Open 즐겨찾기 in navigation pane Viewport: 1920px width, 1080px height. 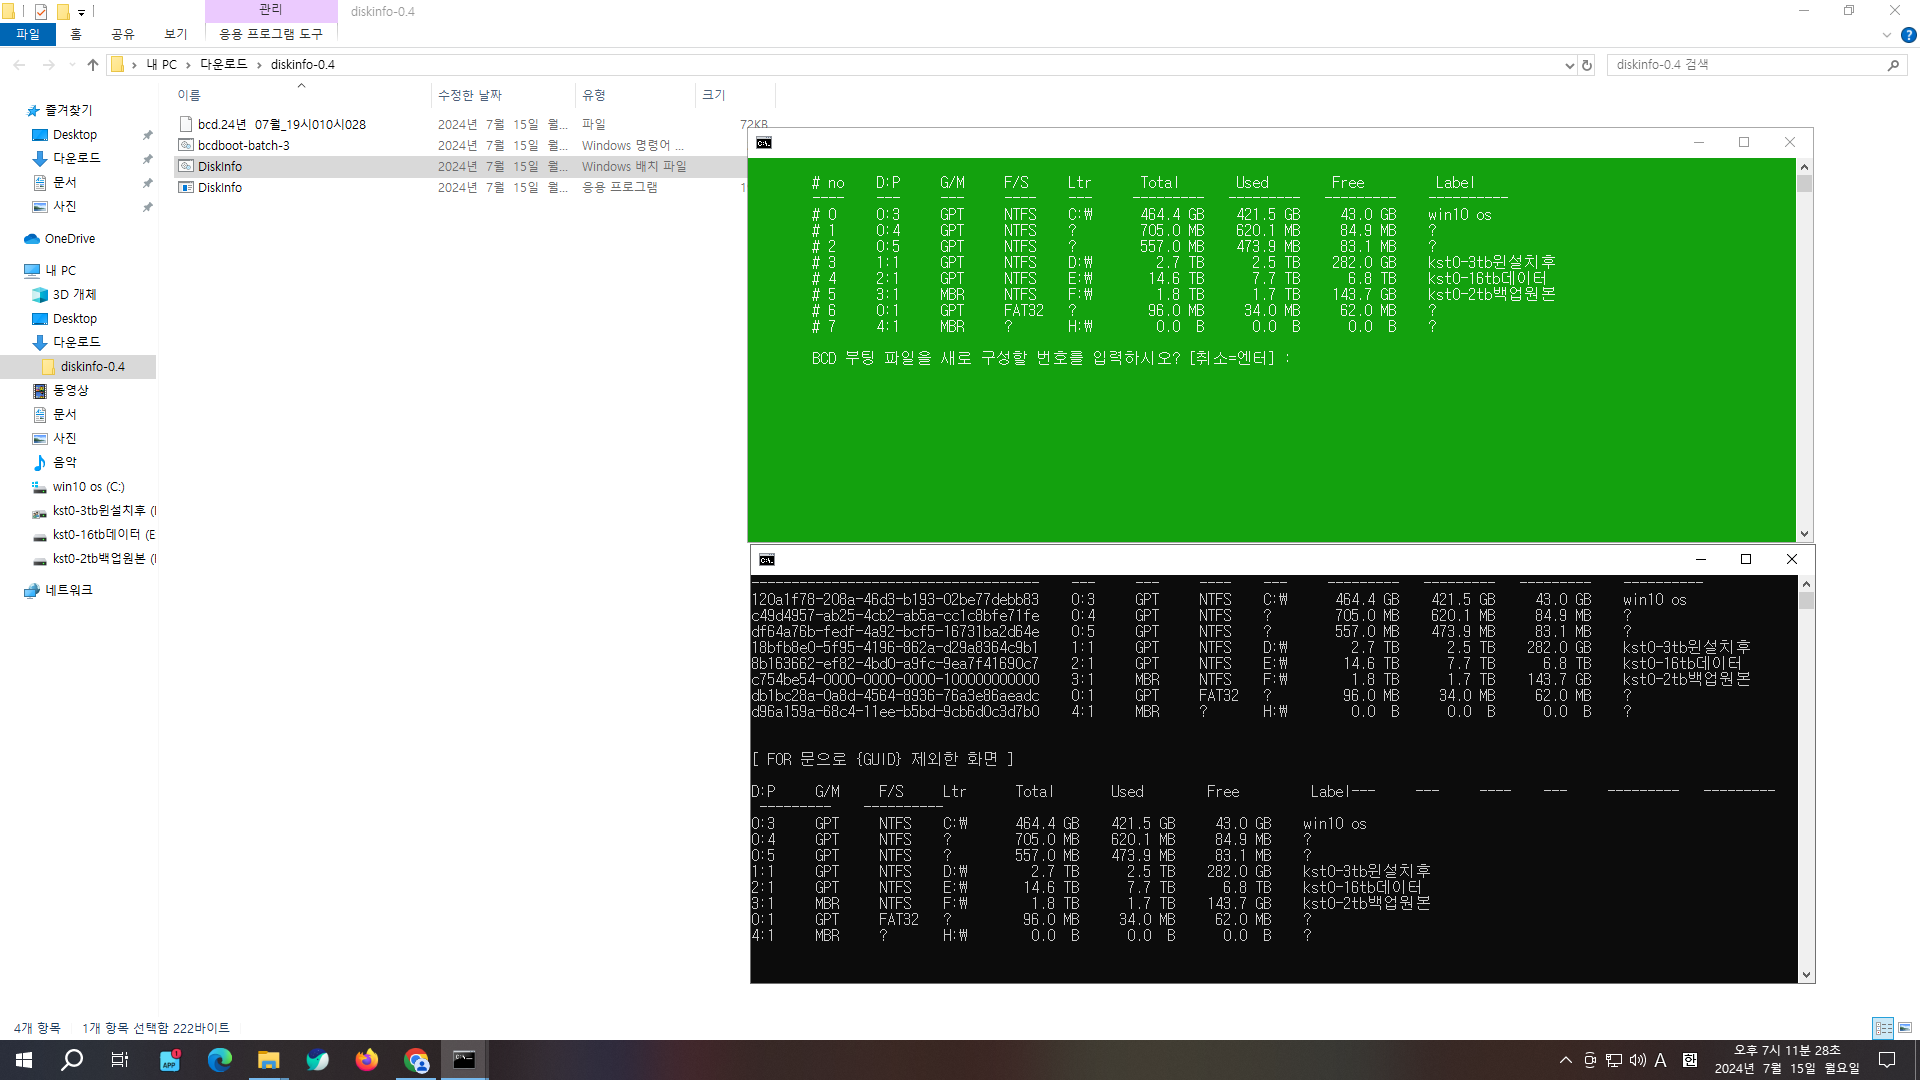(x=68, y=110)
